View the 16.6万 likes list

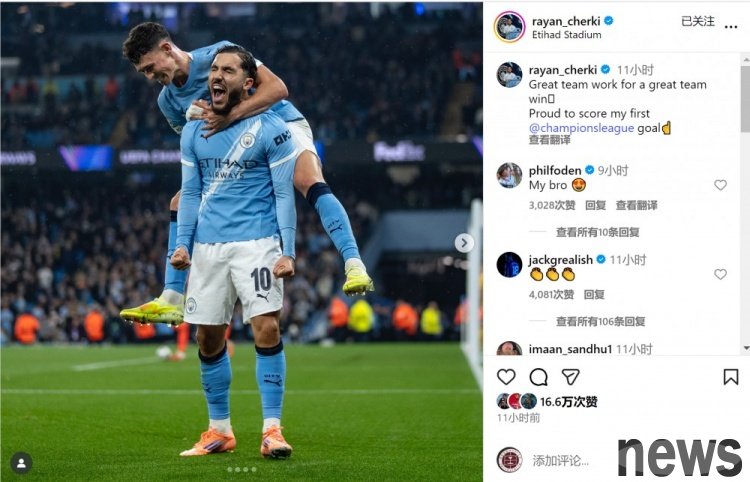569,402
